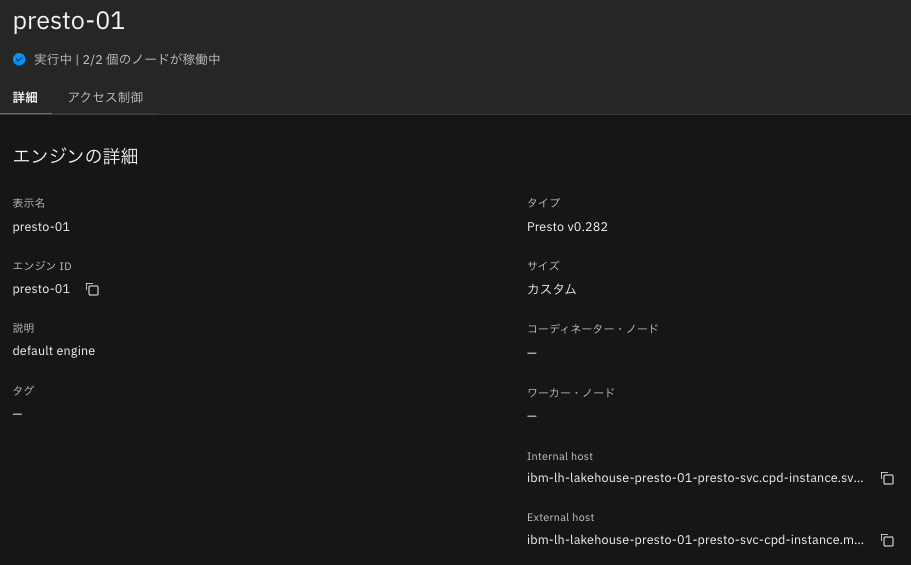
Task: Click the エンジン ID label
Action: click(42, 266)
